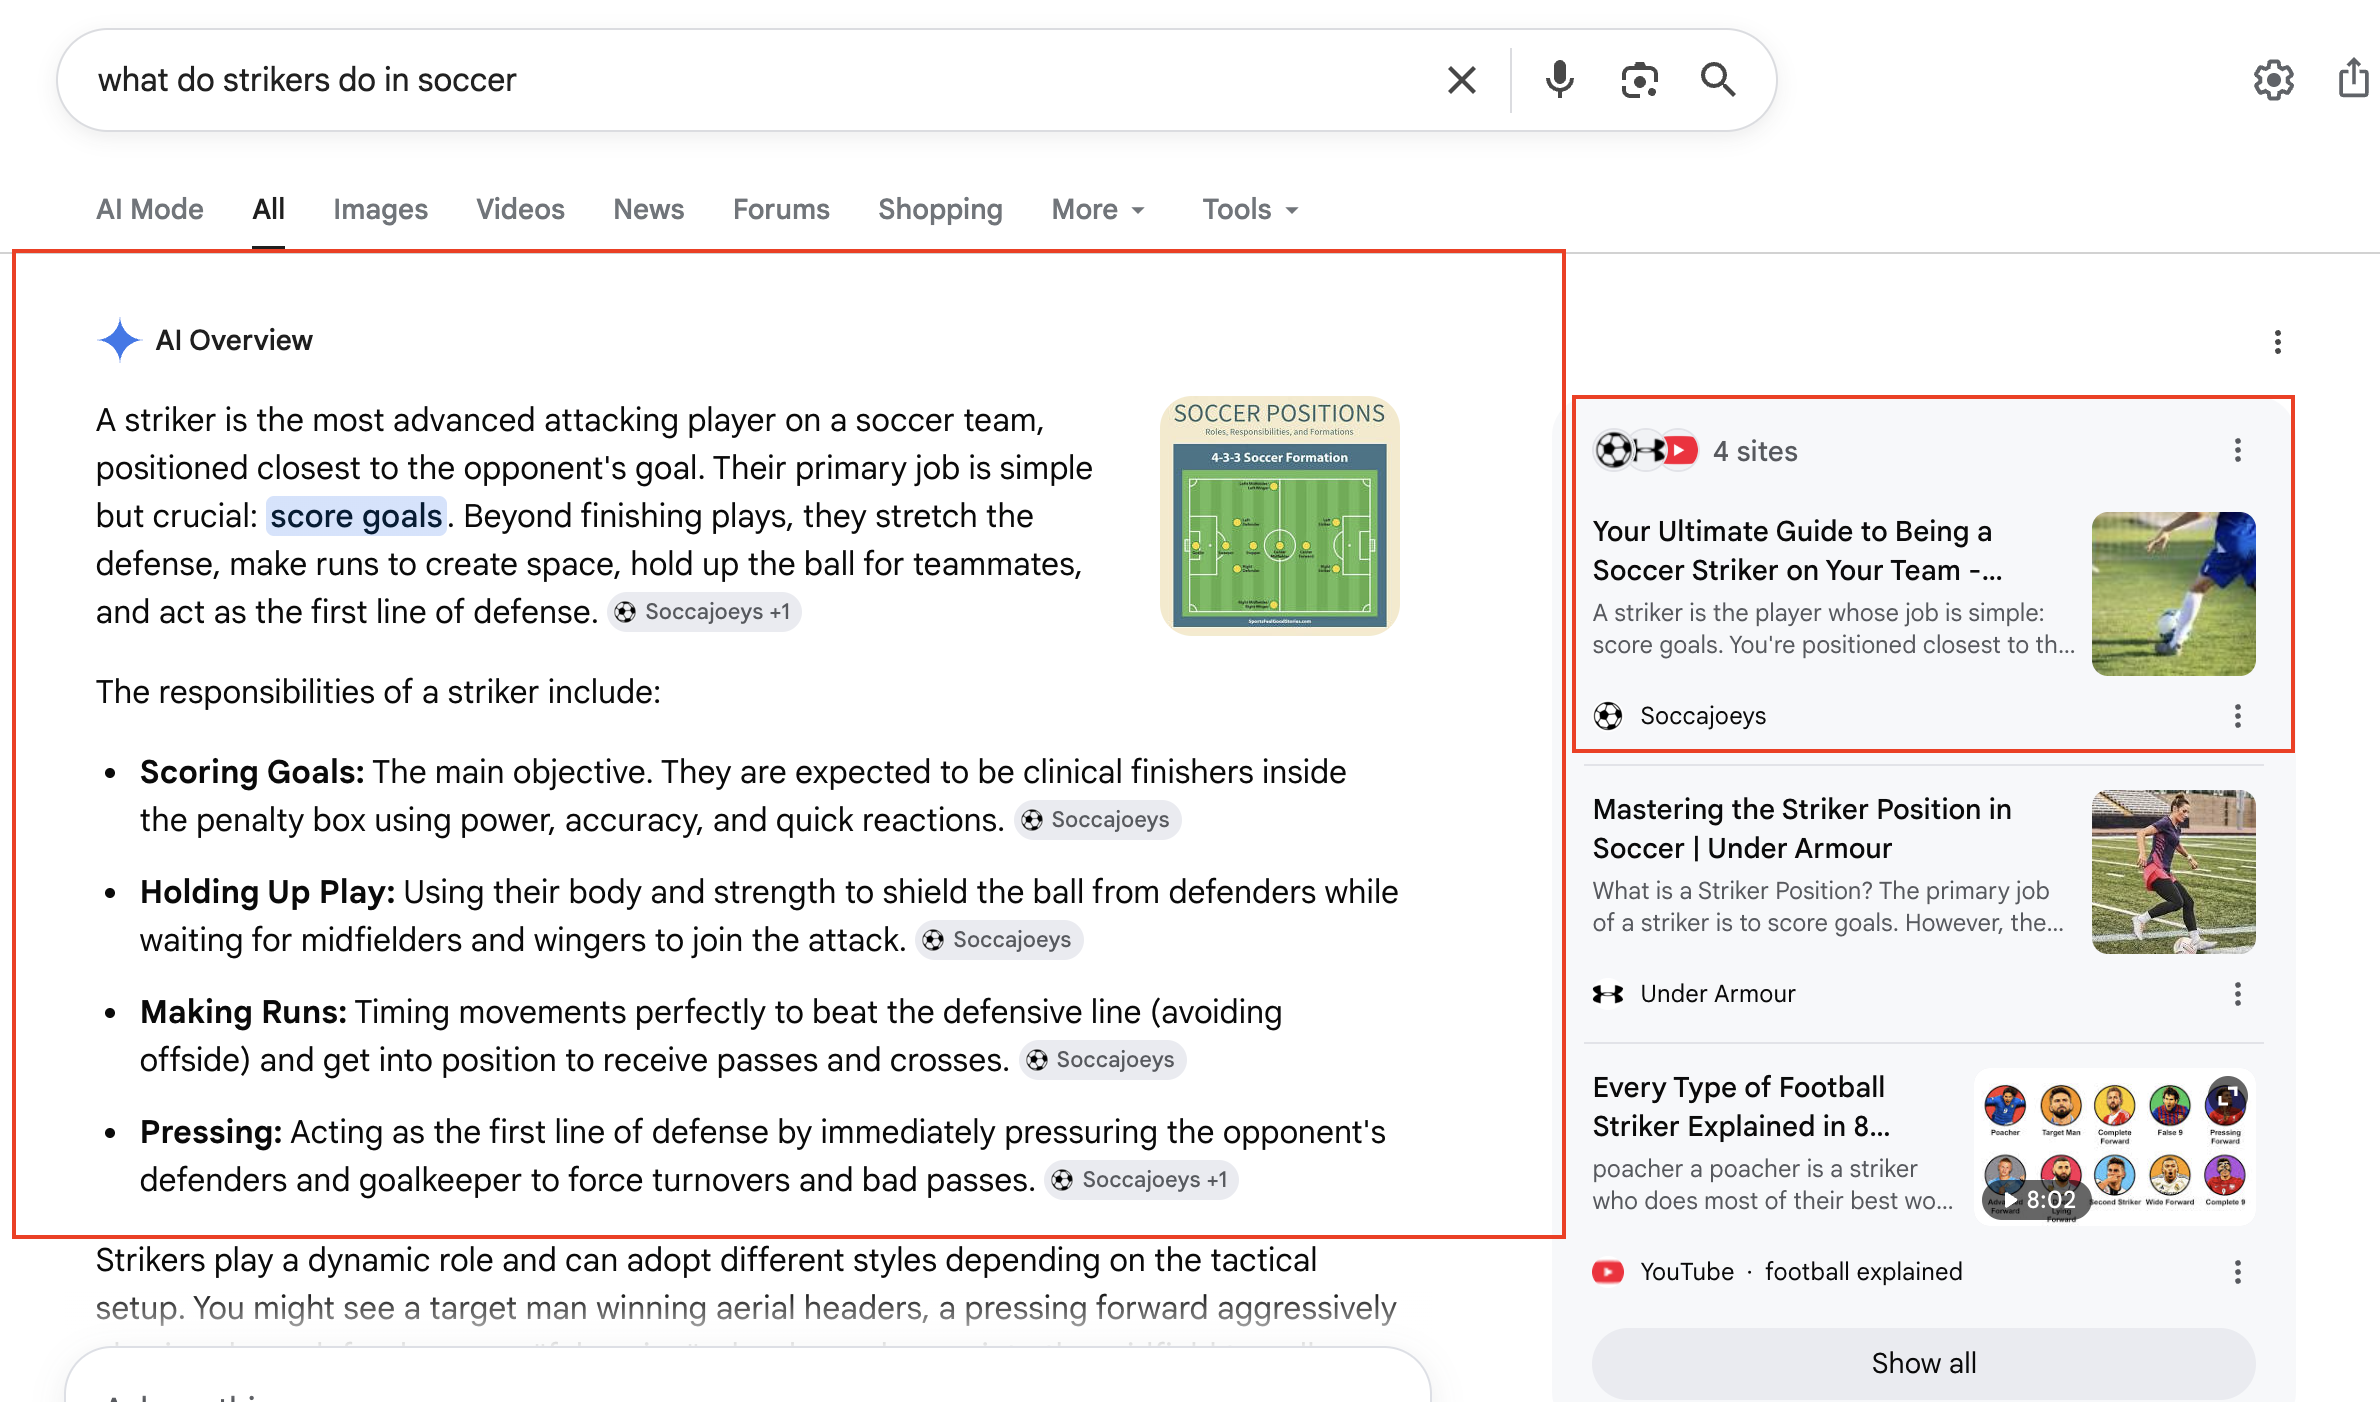Open 'Every Type of Football Striker Explained' video

pyautogui.click(x=1741, y=1106)
